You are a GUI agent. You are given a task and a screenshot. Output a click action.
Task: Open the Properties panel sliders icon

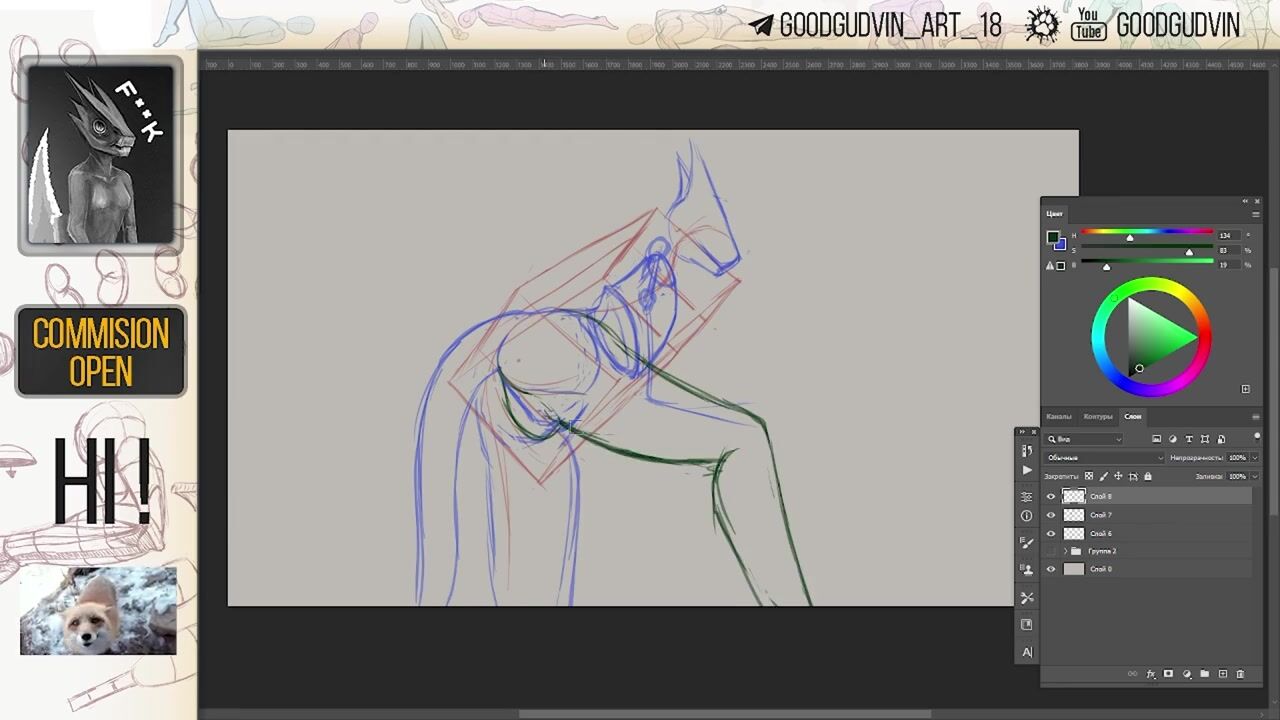(1027, 497)
